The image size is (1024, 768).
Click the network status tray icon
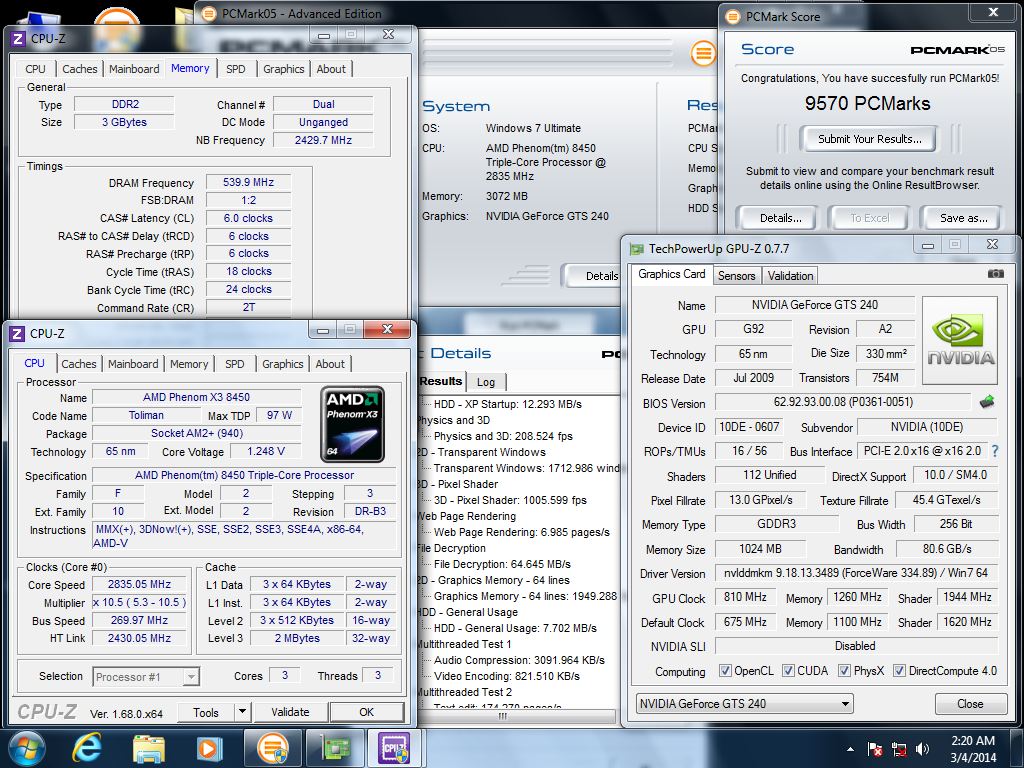[899, 749]
